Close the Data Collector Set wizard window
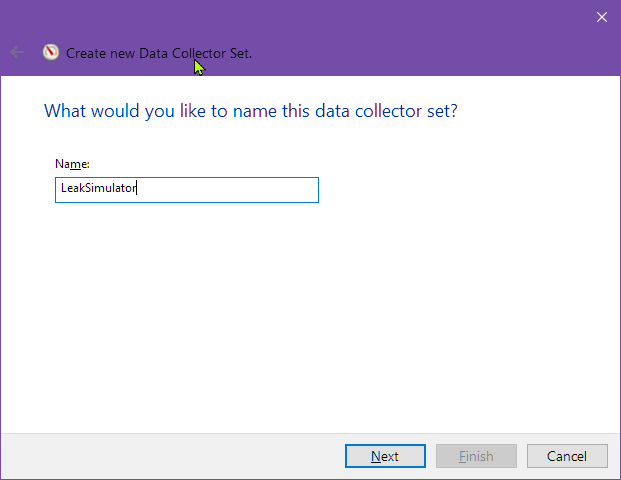 coord(602,17)
